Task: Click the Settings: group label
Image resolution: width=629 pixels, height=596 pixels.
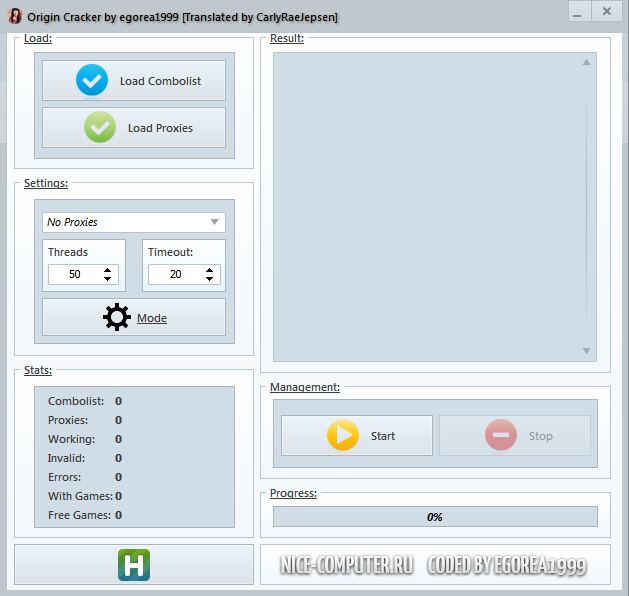Action: (46, 183)
